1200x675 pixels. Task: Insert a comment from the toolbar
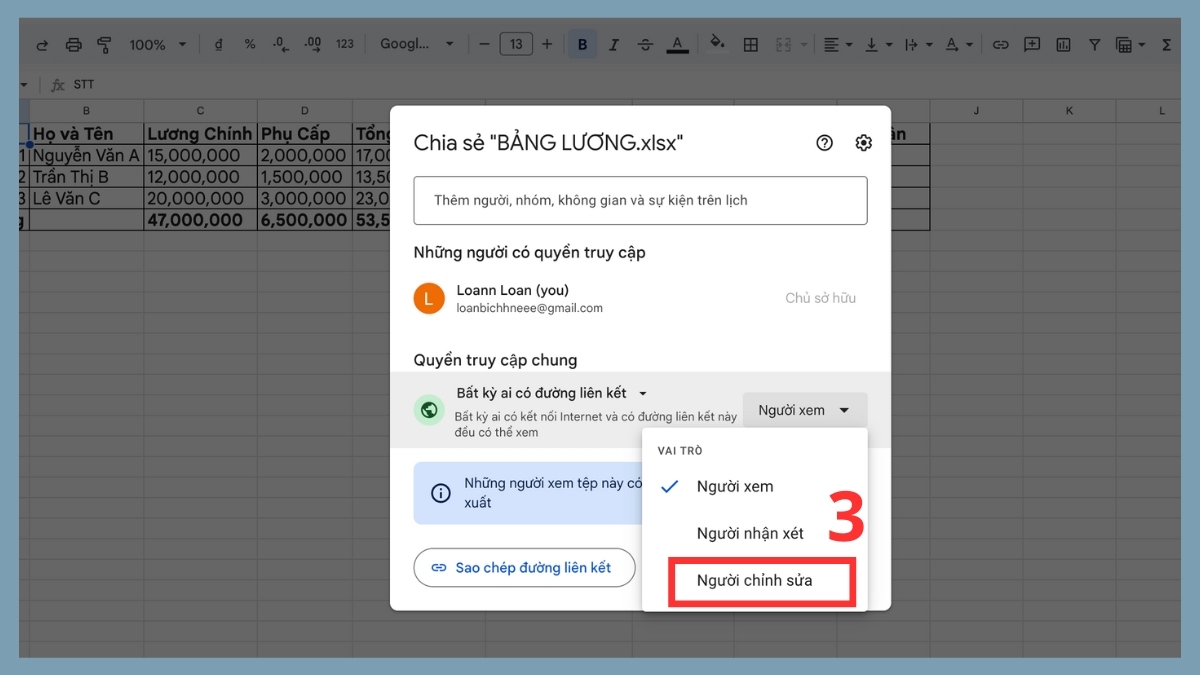(1032, 43)
